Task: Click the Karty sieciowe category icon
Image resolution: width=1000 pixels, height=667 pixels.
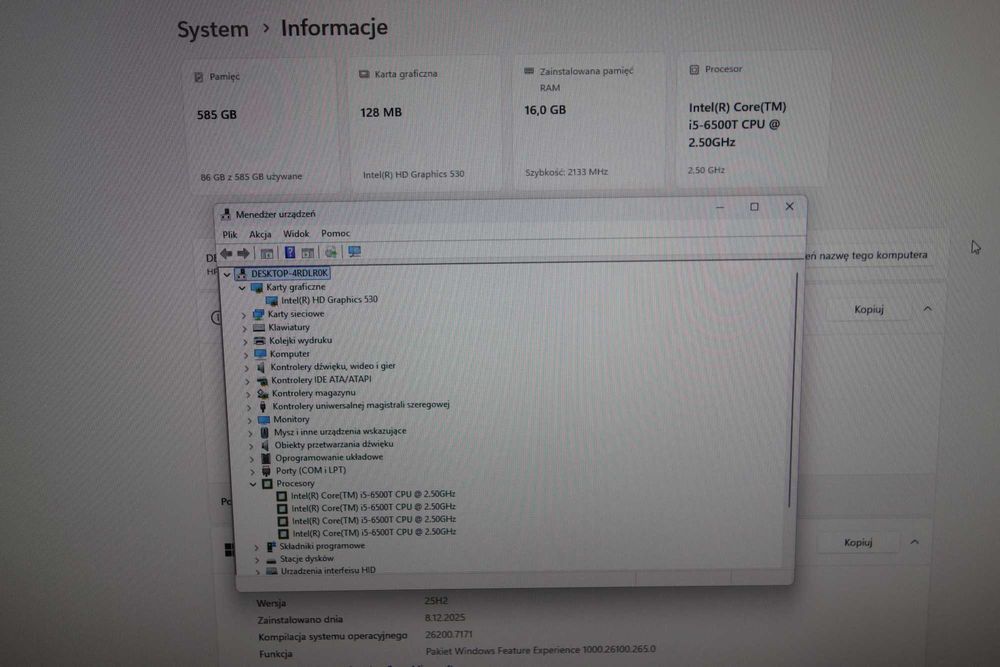Action: pyautogui.click(x=258, y=314)
